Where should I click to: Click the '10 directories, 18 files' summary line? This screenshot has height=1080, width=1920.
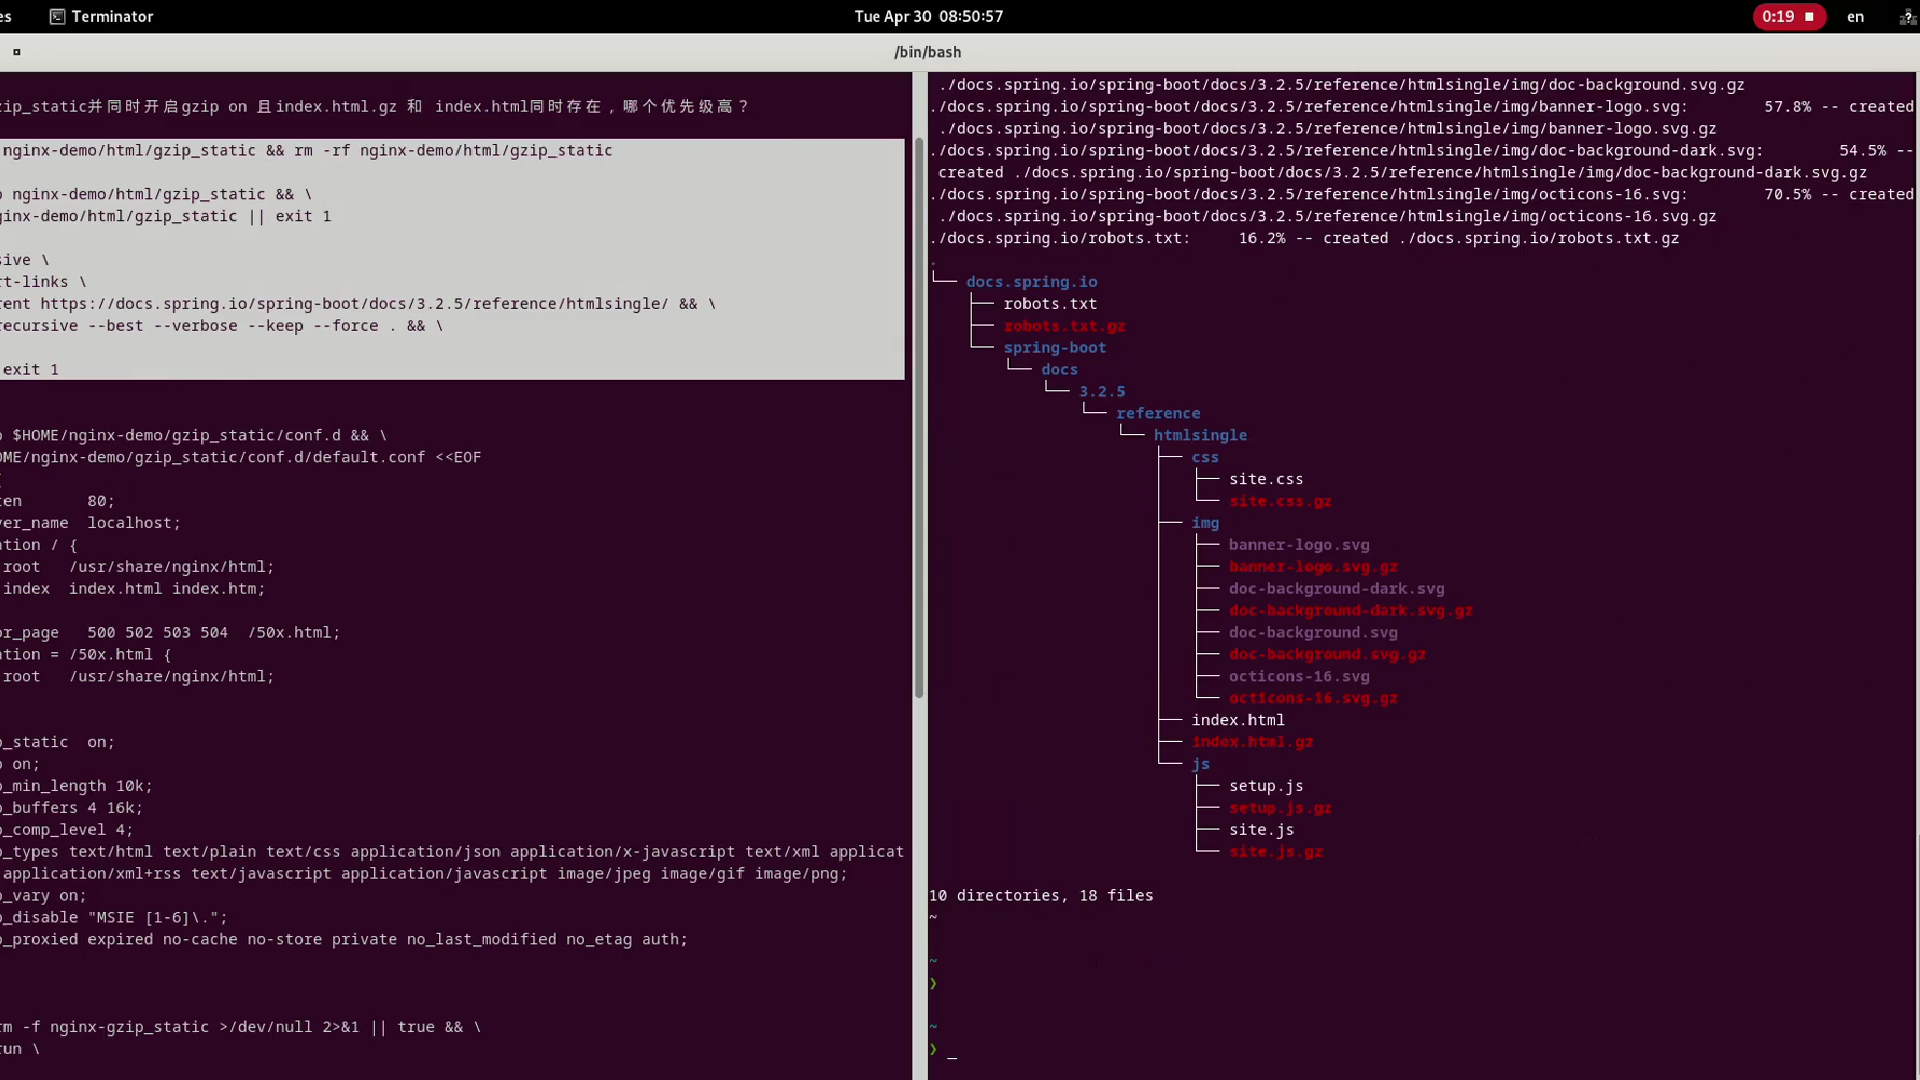(1041, 896)
